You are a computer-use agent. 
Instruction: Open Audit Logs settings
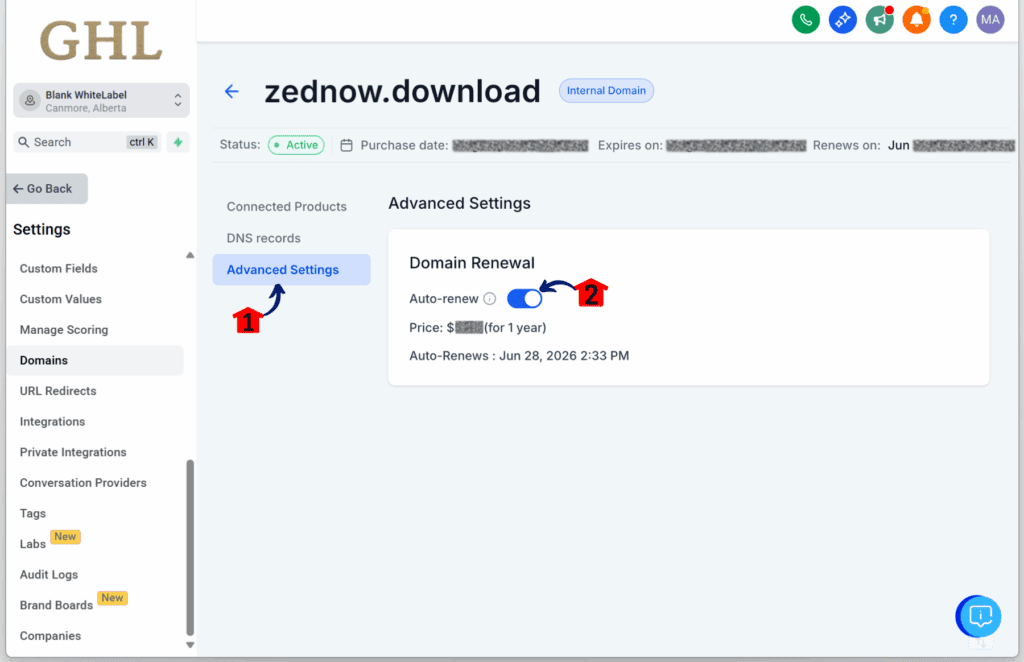pyautogui.click(x=49, y=575)
